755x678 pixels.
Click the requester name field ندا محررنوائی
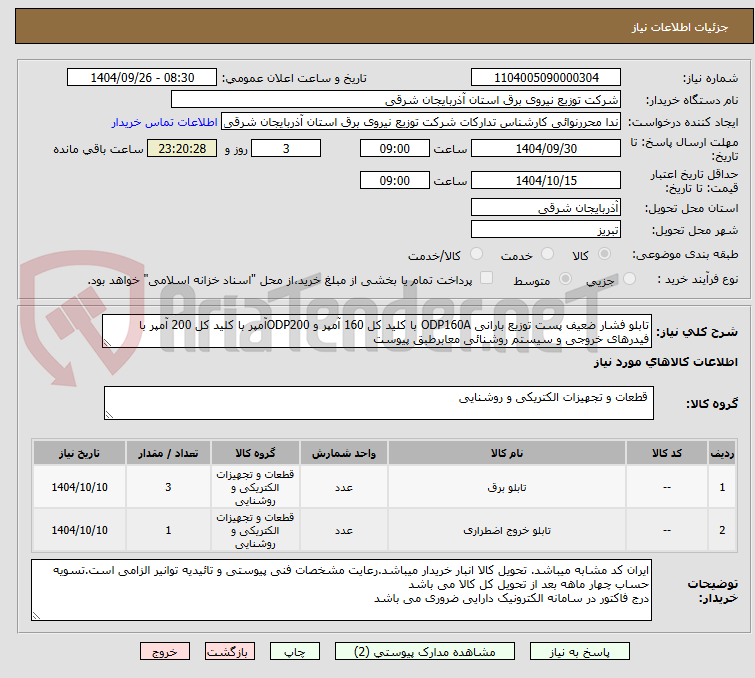[421, 122]
